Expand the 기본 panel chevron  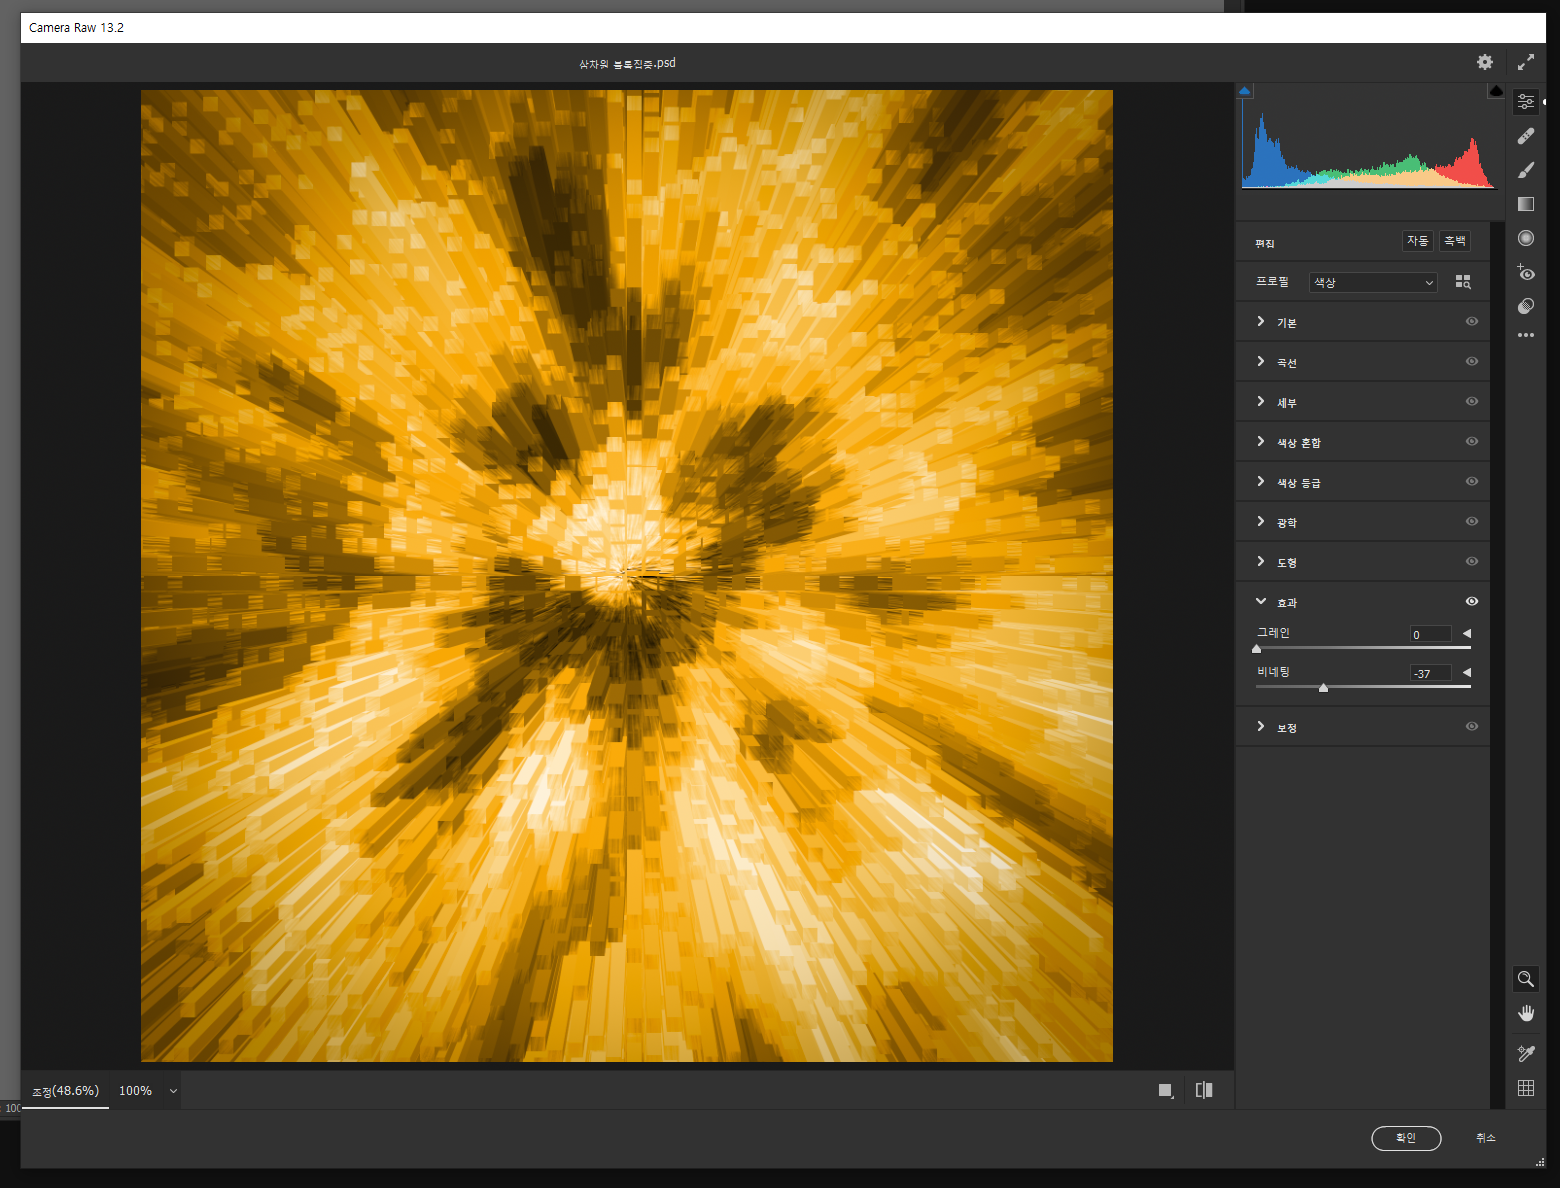[1261, 321]
